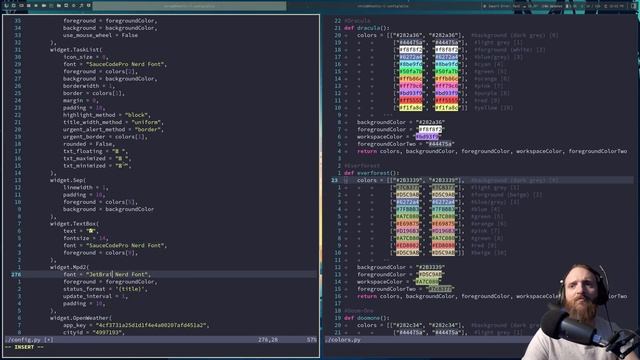
Task: Place cursor on "widget.TaskList(" line
Action: click(76, 50)
